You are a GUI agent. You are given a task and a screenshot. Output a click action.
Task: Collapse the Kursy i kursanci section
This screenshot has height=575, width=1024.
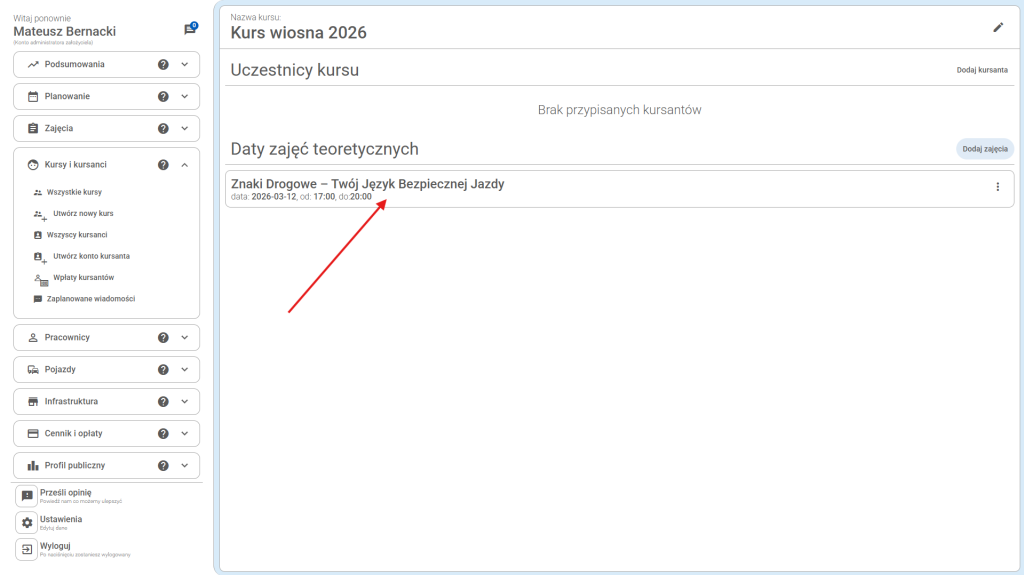pyautogui.click(x=184, y=164)
